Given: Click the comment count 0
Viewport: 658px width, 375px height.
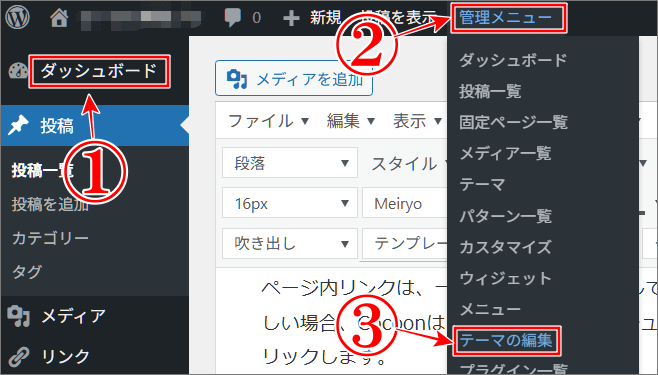Looking at the screenshot, I should [256, 18].
